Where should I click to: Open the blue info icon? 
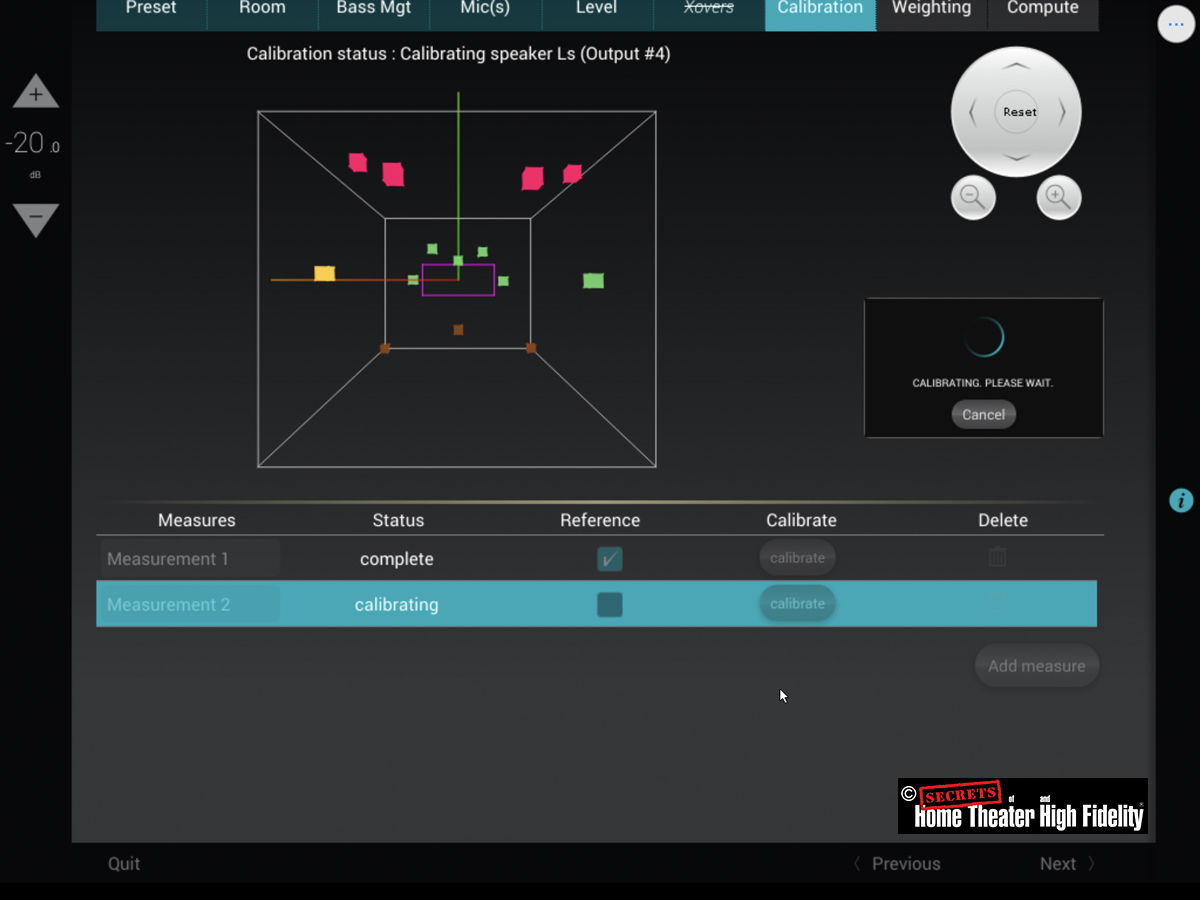point(1181,500)
